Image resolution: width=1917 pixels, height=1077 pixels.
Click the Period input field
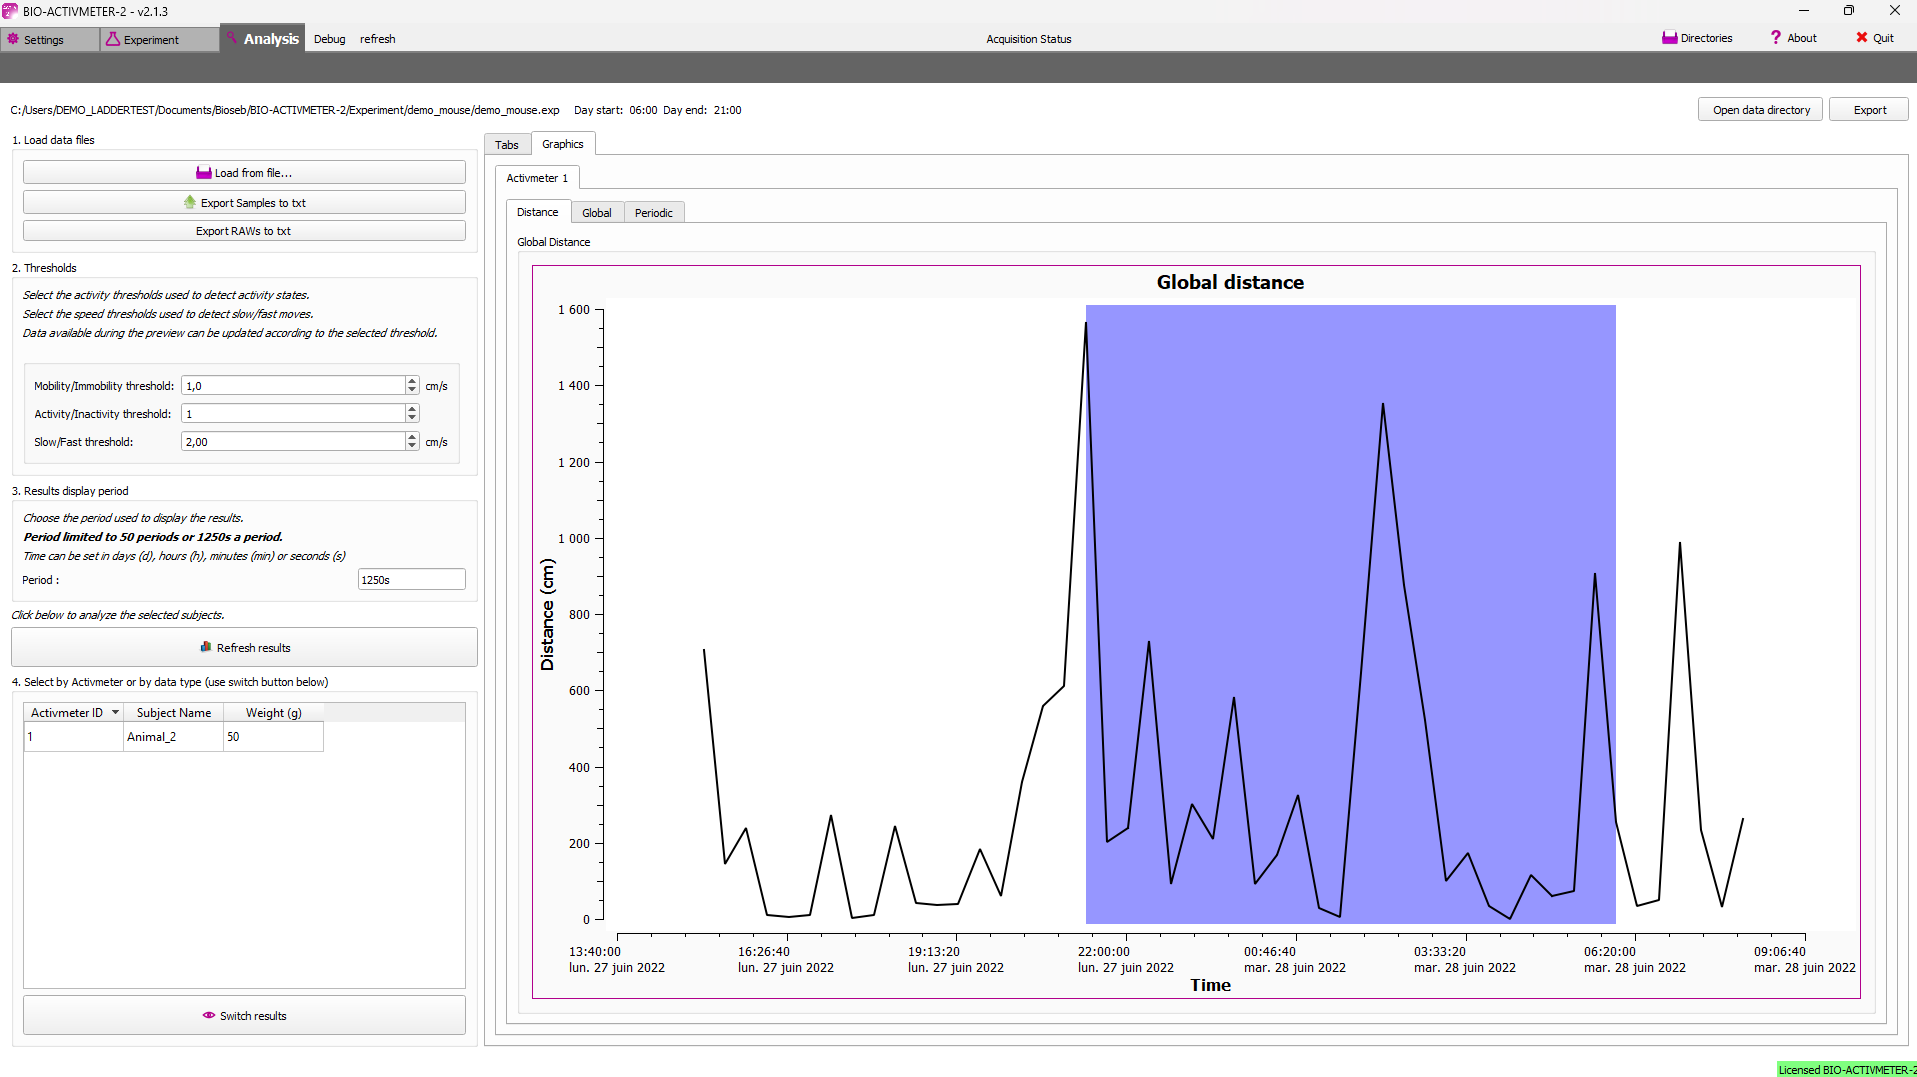pos(411,580)
